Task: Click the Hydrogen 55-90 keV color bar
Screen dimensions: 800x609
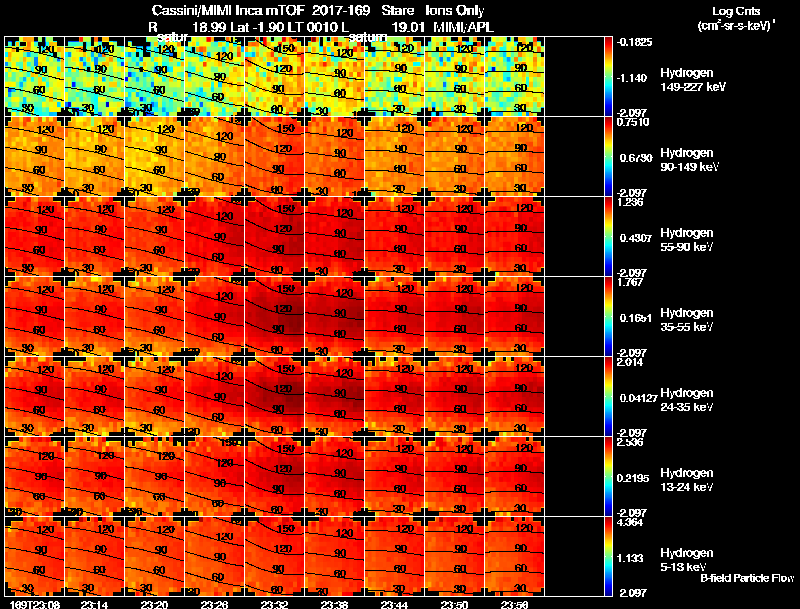Action: 608,236
